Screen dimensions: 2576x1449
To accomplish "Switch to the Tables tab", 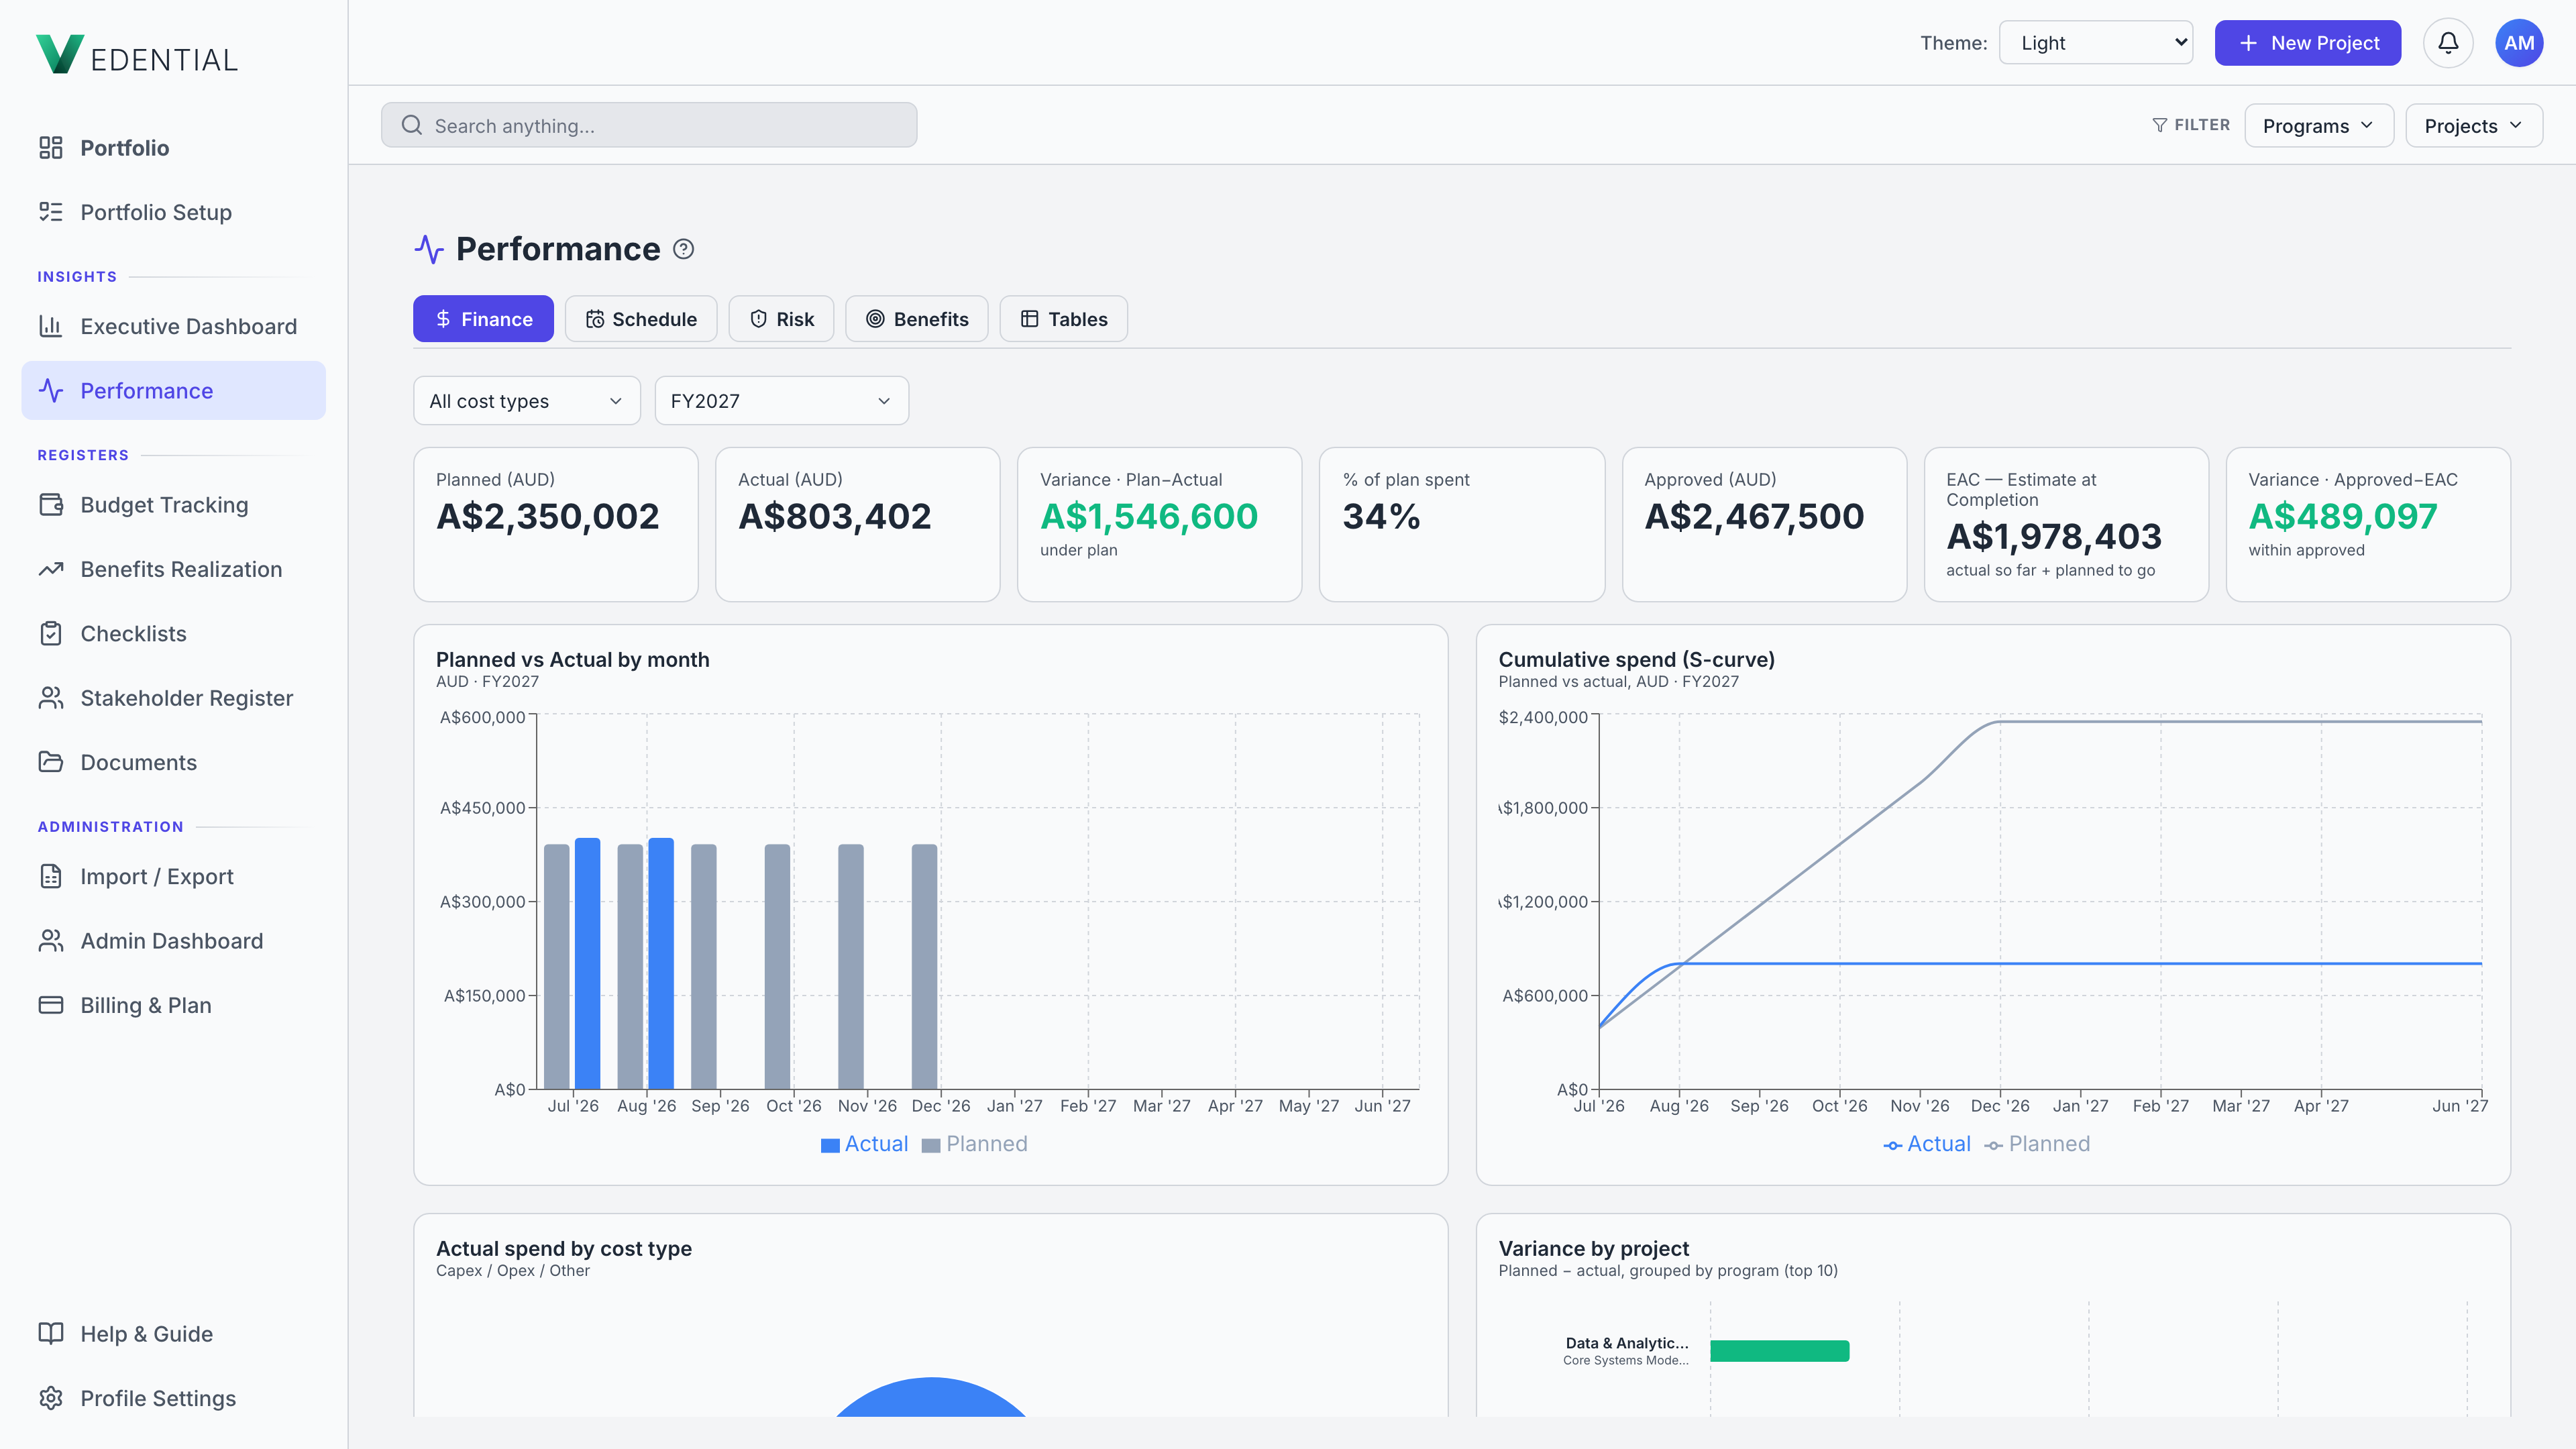I will pos(1064,319).
